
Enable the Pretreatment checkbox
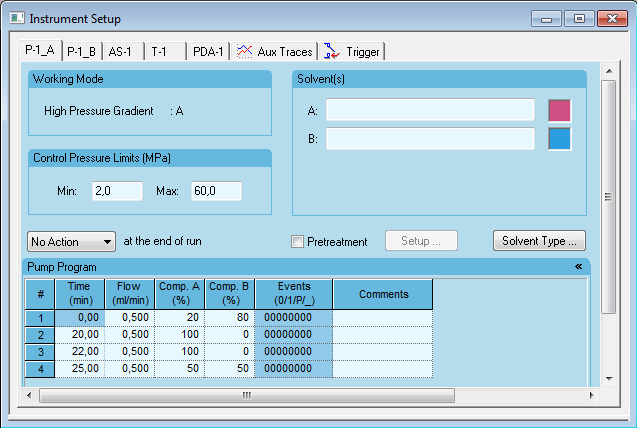click(x=297, y=242)
